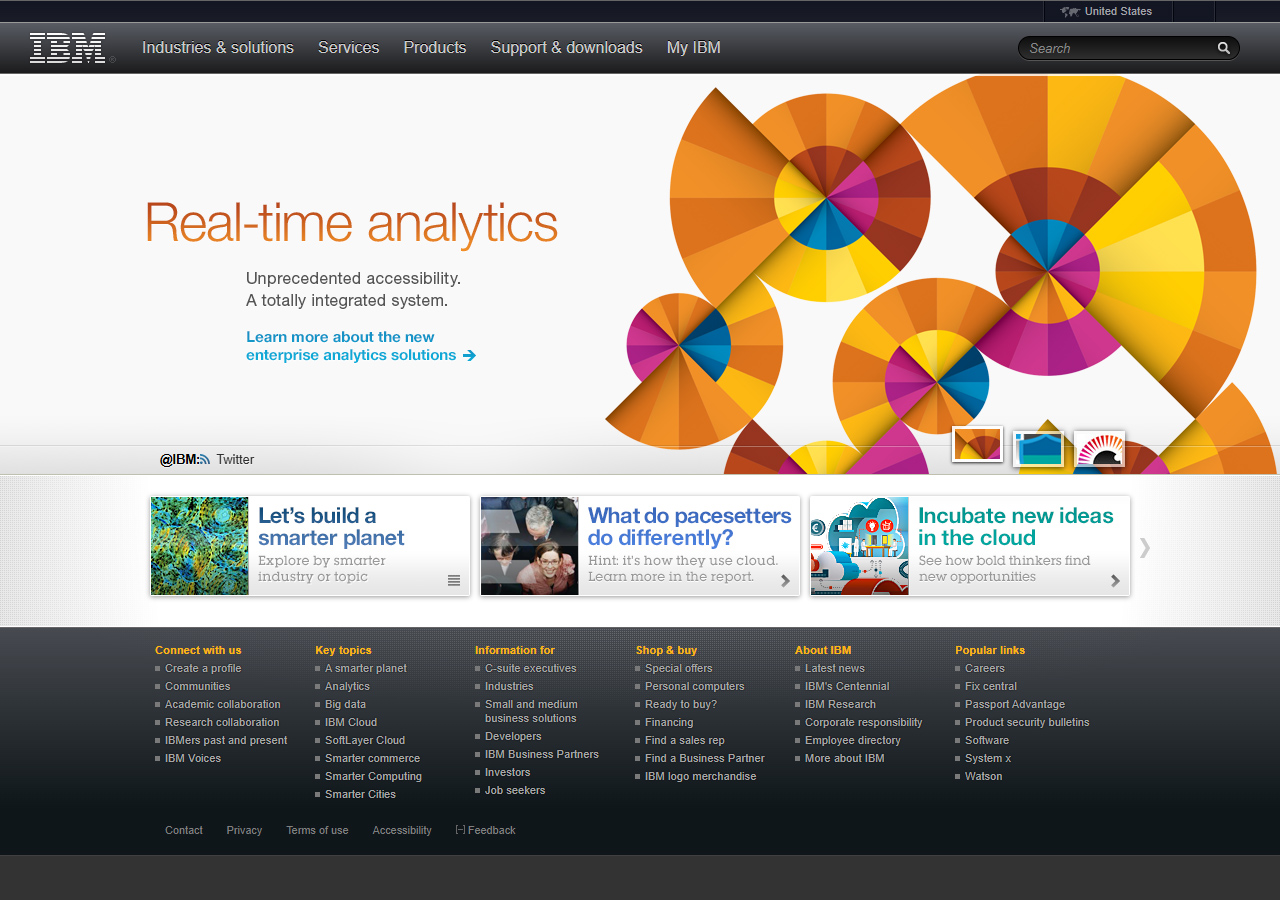This screenshot has width=1280, height=900.
Task: Open What do pacesetters do differently heading
Action: click(x=689, y=527)
